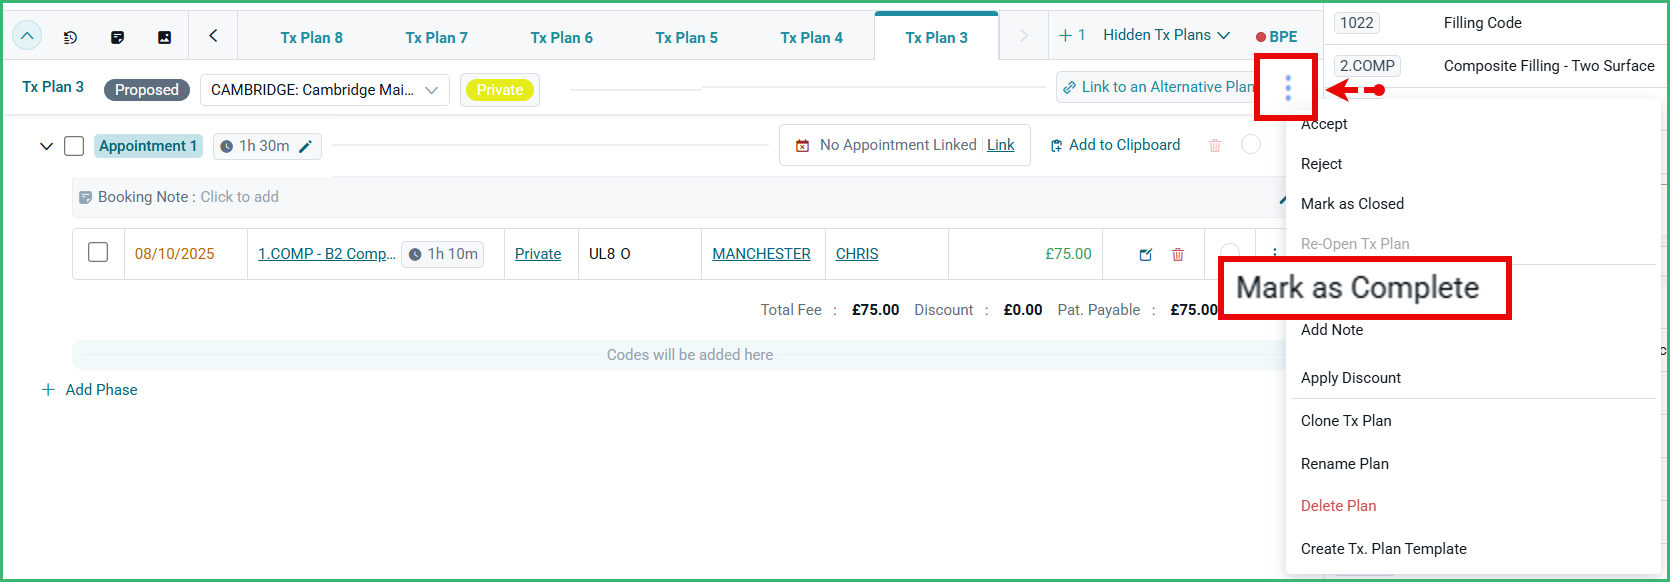This screenshot has width=1670, height=582.
Task: Switch to Tx Plan 7 tab
Action: tap(436, 37)
